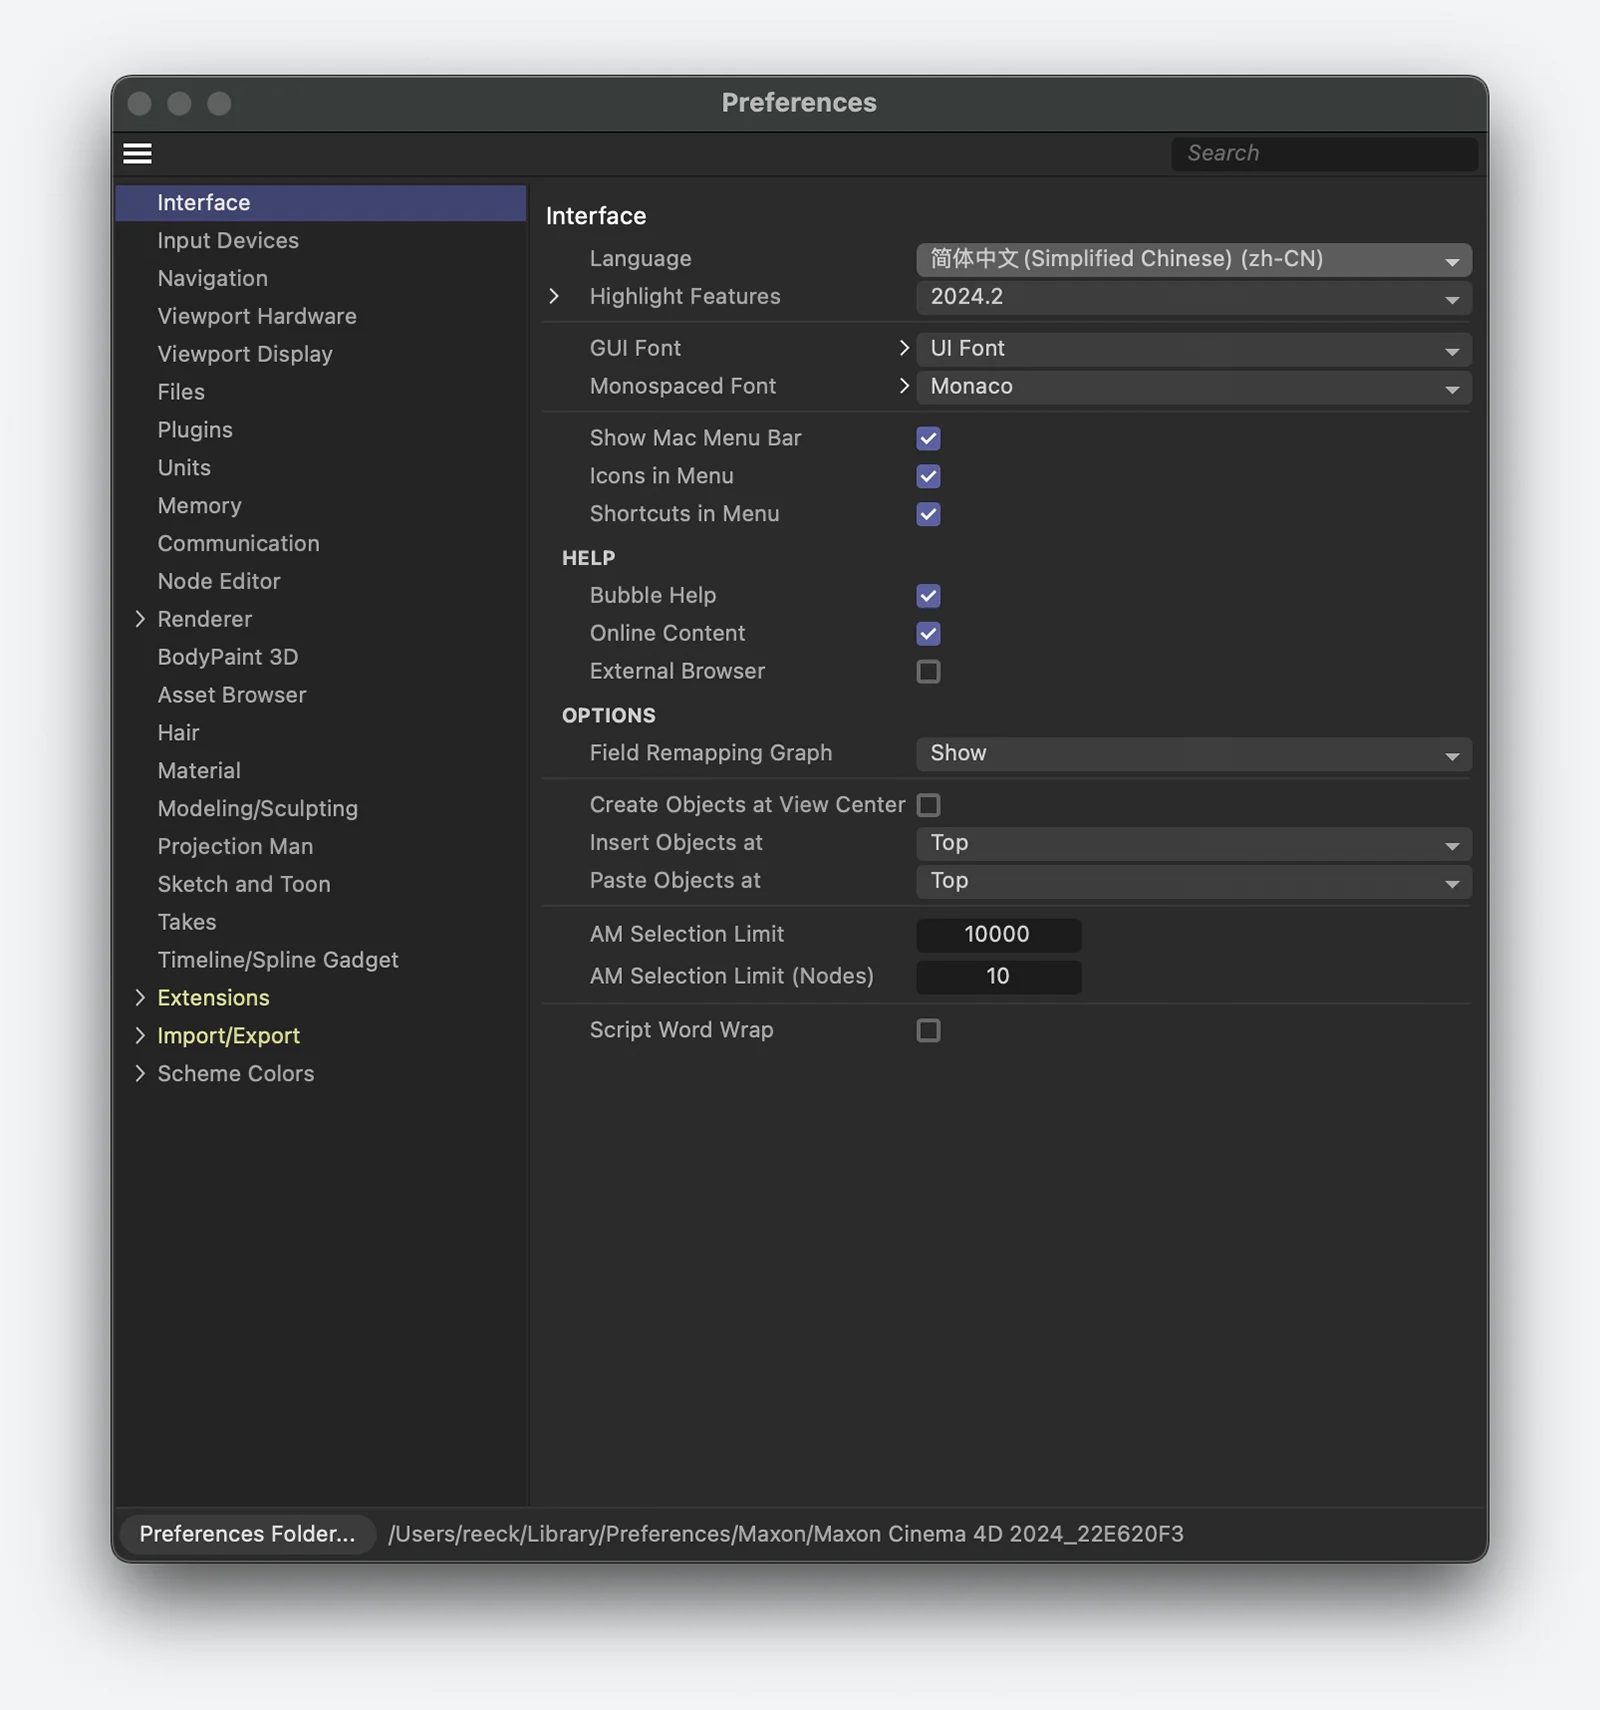
Task: Disable Icons in Menu checkbox
Action: (x=928, y=476)
